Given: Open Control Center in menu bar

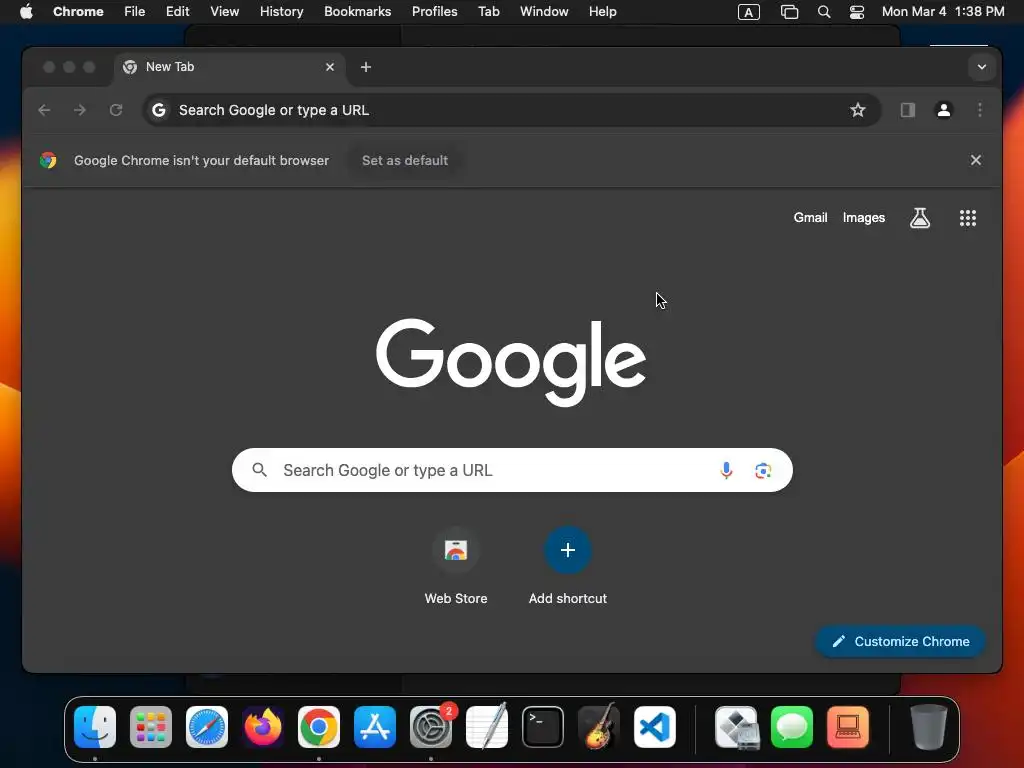Looking at the screenshot, I should 857,12.
